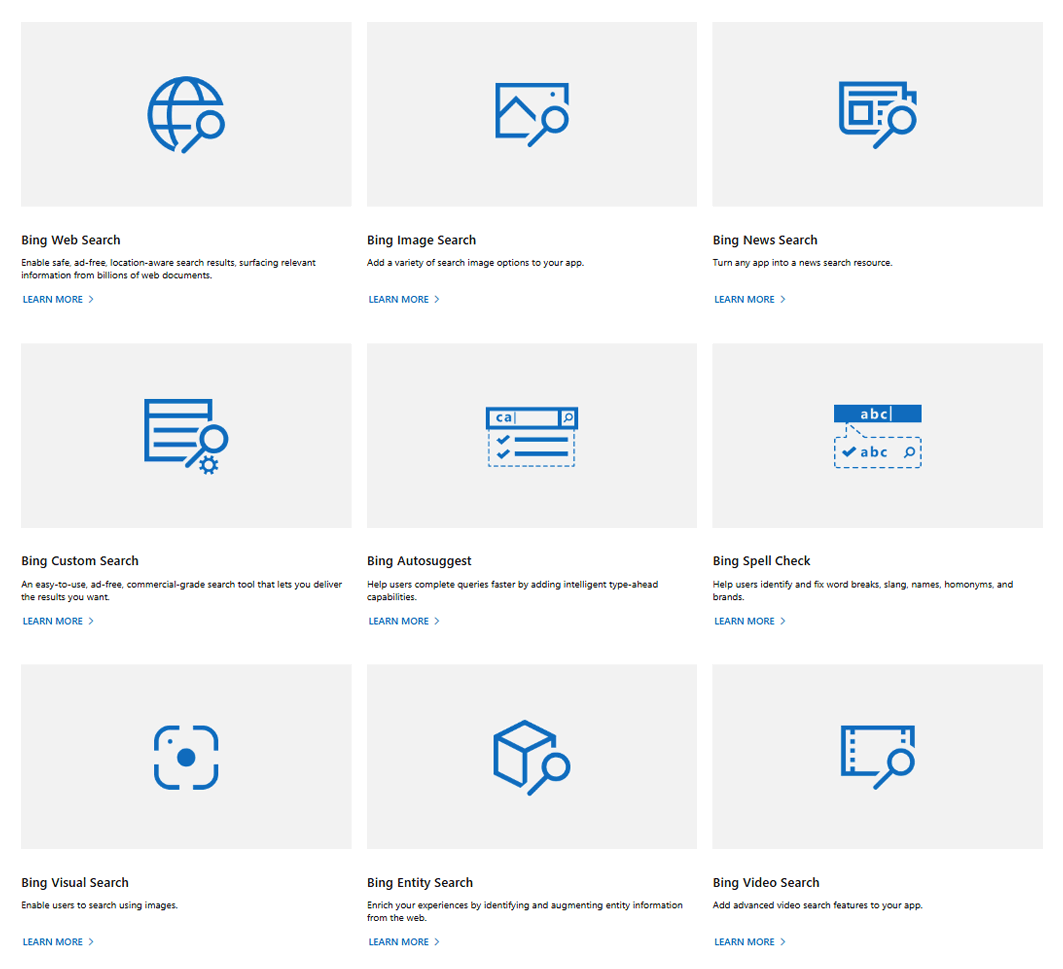The image size is (1063, 969).
Task: Select the Bing Spell Check abc icon
Action: coord(877,432)
